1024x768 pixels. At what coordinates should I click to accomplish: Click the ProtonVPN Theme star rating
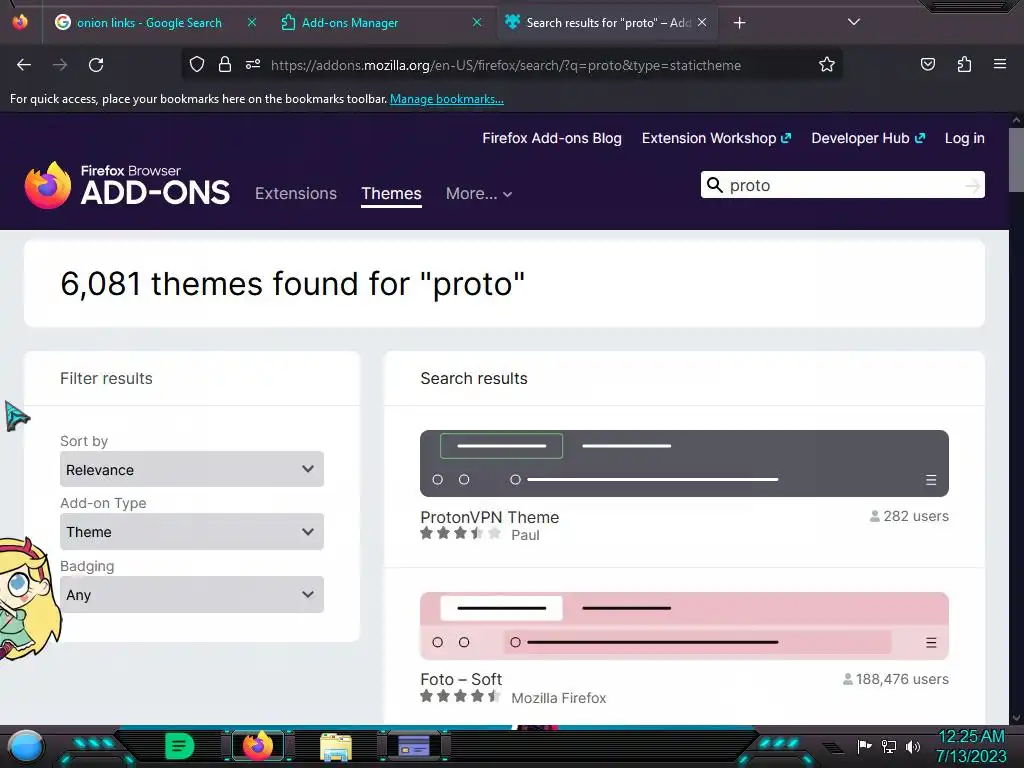pyautogui.click(x=460, y=534)
